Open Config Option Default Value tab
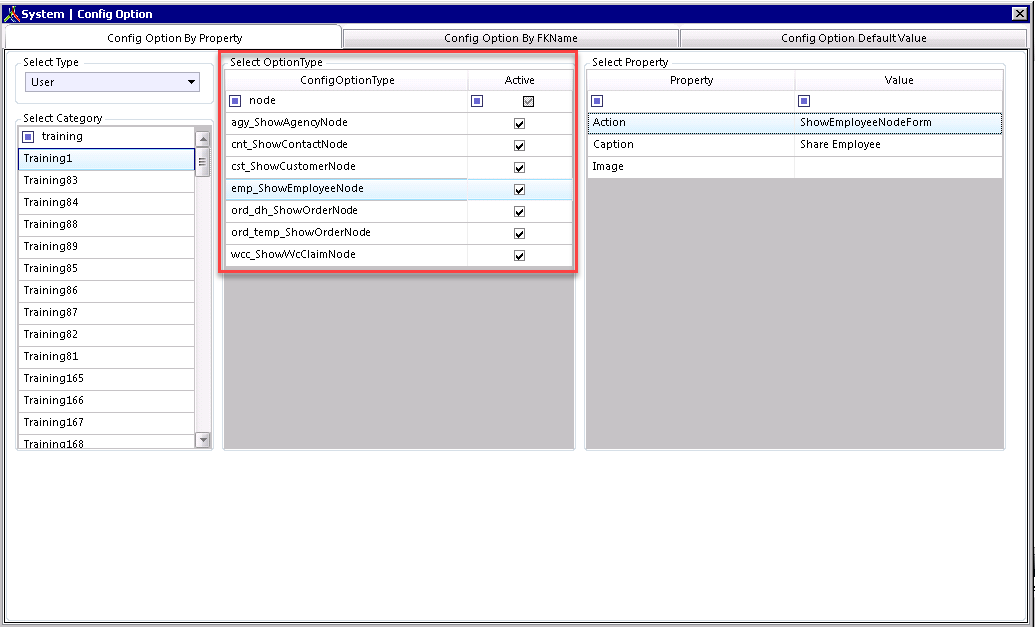The image size is (1035, 627). tap(853, 38)
